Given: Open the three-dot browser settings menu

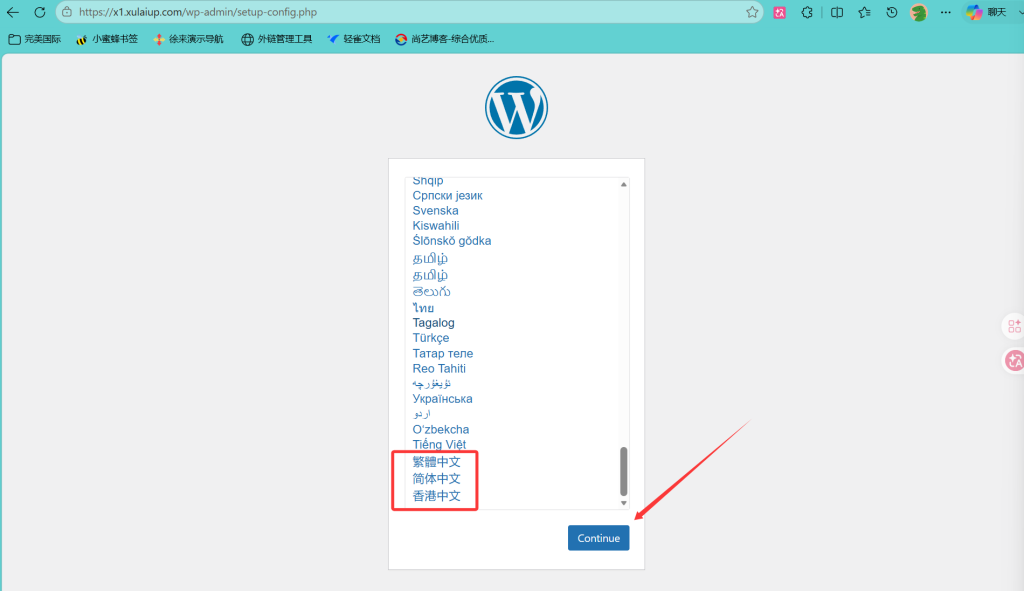Looking at the screenshot, I should pos(946,12).
